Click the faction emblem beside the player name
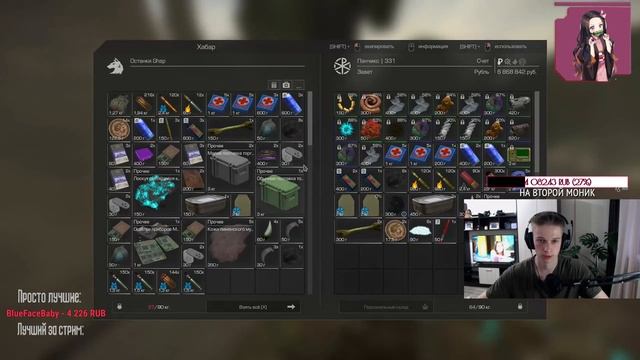Image resolution: width=640 pixels, height=360 pixels. click(x=342, y=66)
